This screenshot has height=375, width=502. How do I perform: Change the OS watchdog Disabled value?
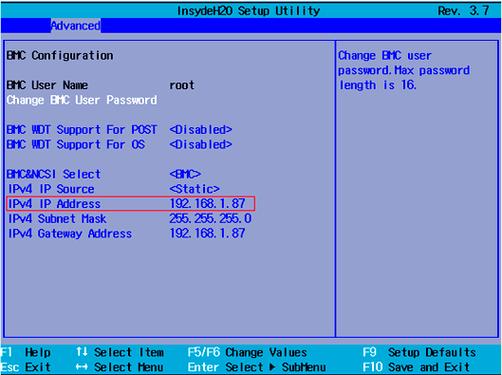(201, 144)
